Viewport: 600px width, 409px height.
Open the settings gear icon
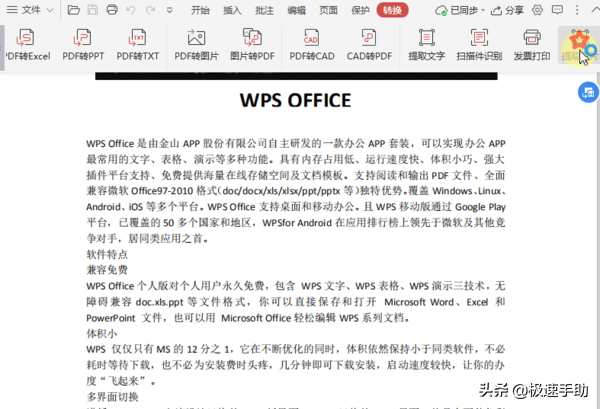point(537,10)
